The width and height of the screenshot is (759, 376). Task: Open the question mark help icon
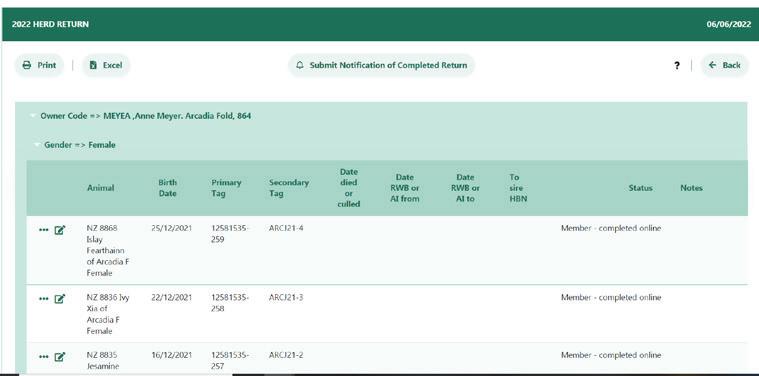click(677, 66)
